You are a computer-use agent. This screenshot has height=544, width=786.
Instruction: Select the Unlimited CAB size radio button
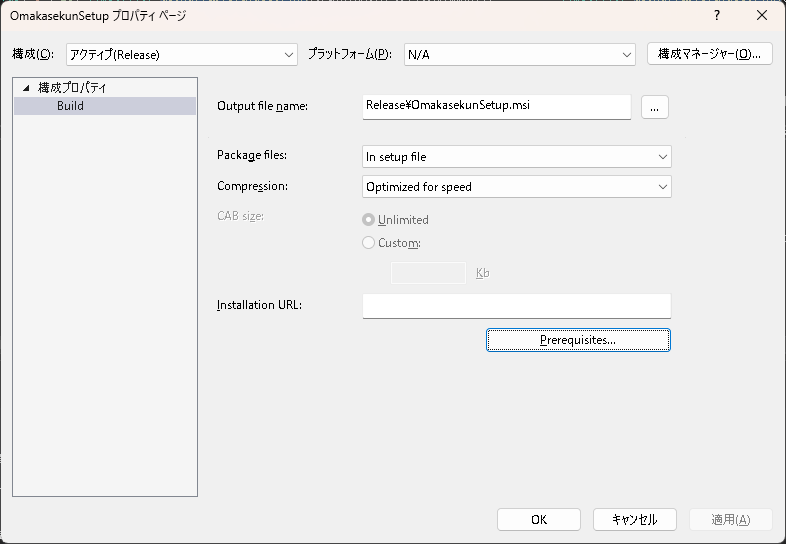pos(369,220)
